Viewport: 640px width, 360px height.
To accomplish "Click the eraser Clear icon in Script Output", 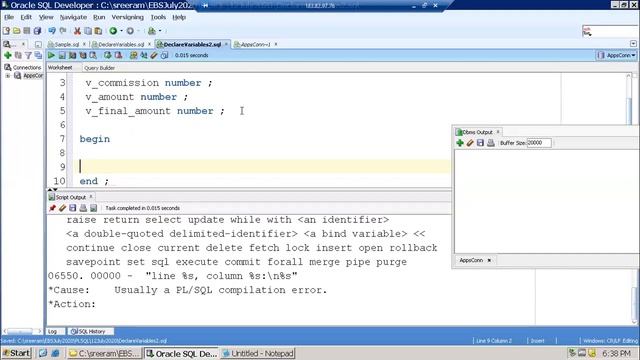I will [x=62, y=208].
